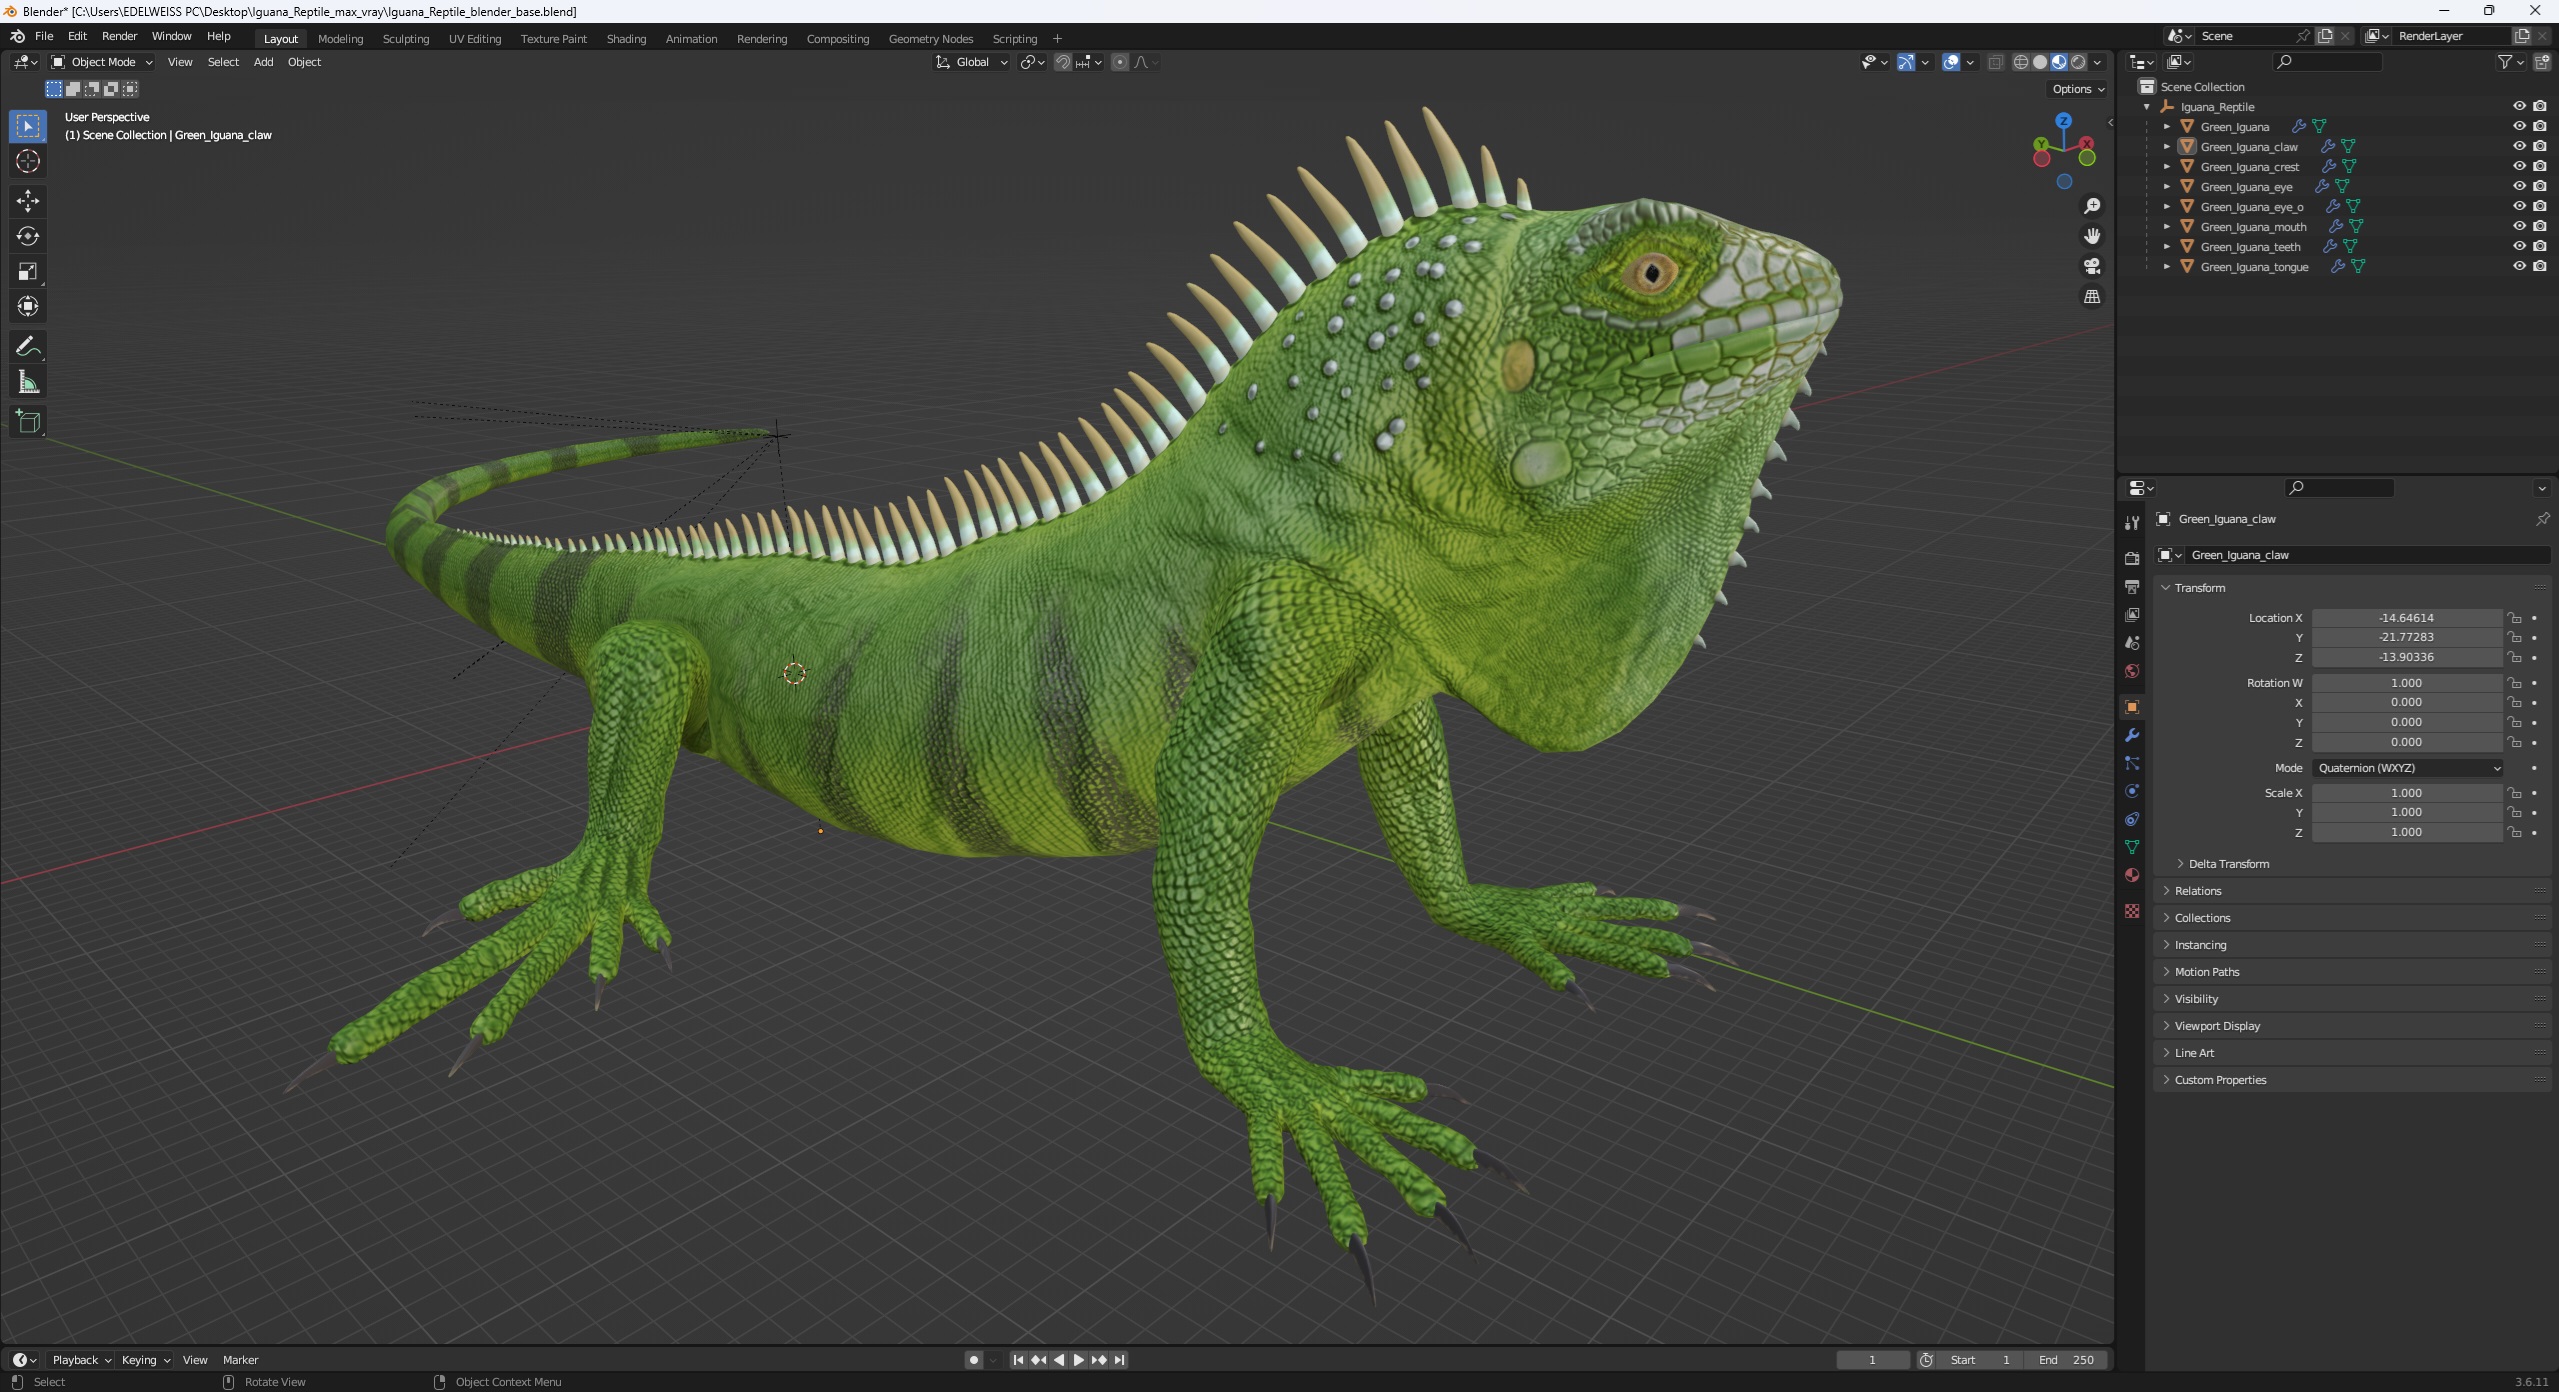Jump to the timeline end frame
Screen dimensions: 2559x1392
[x=1120, y=1360]
